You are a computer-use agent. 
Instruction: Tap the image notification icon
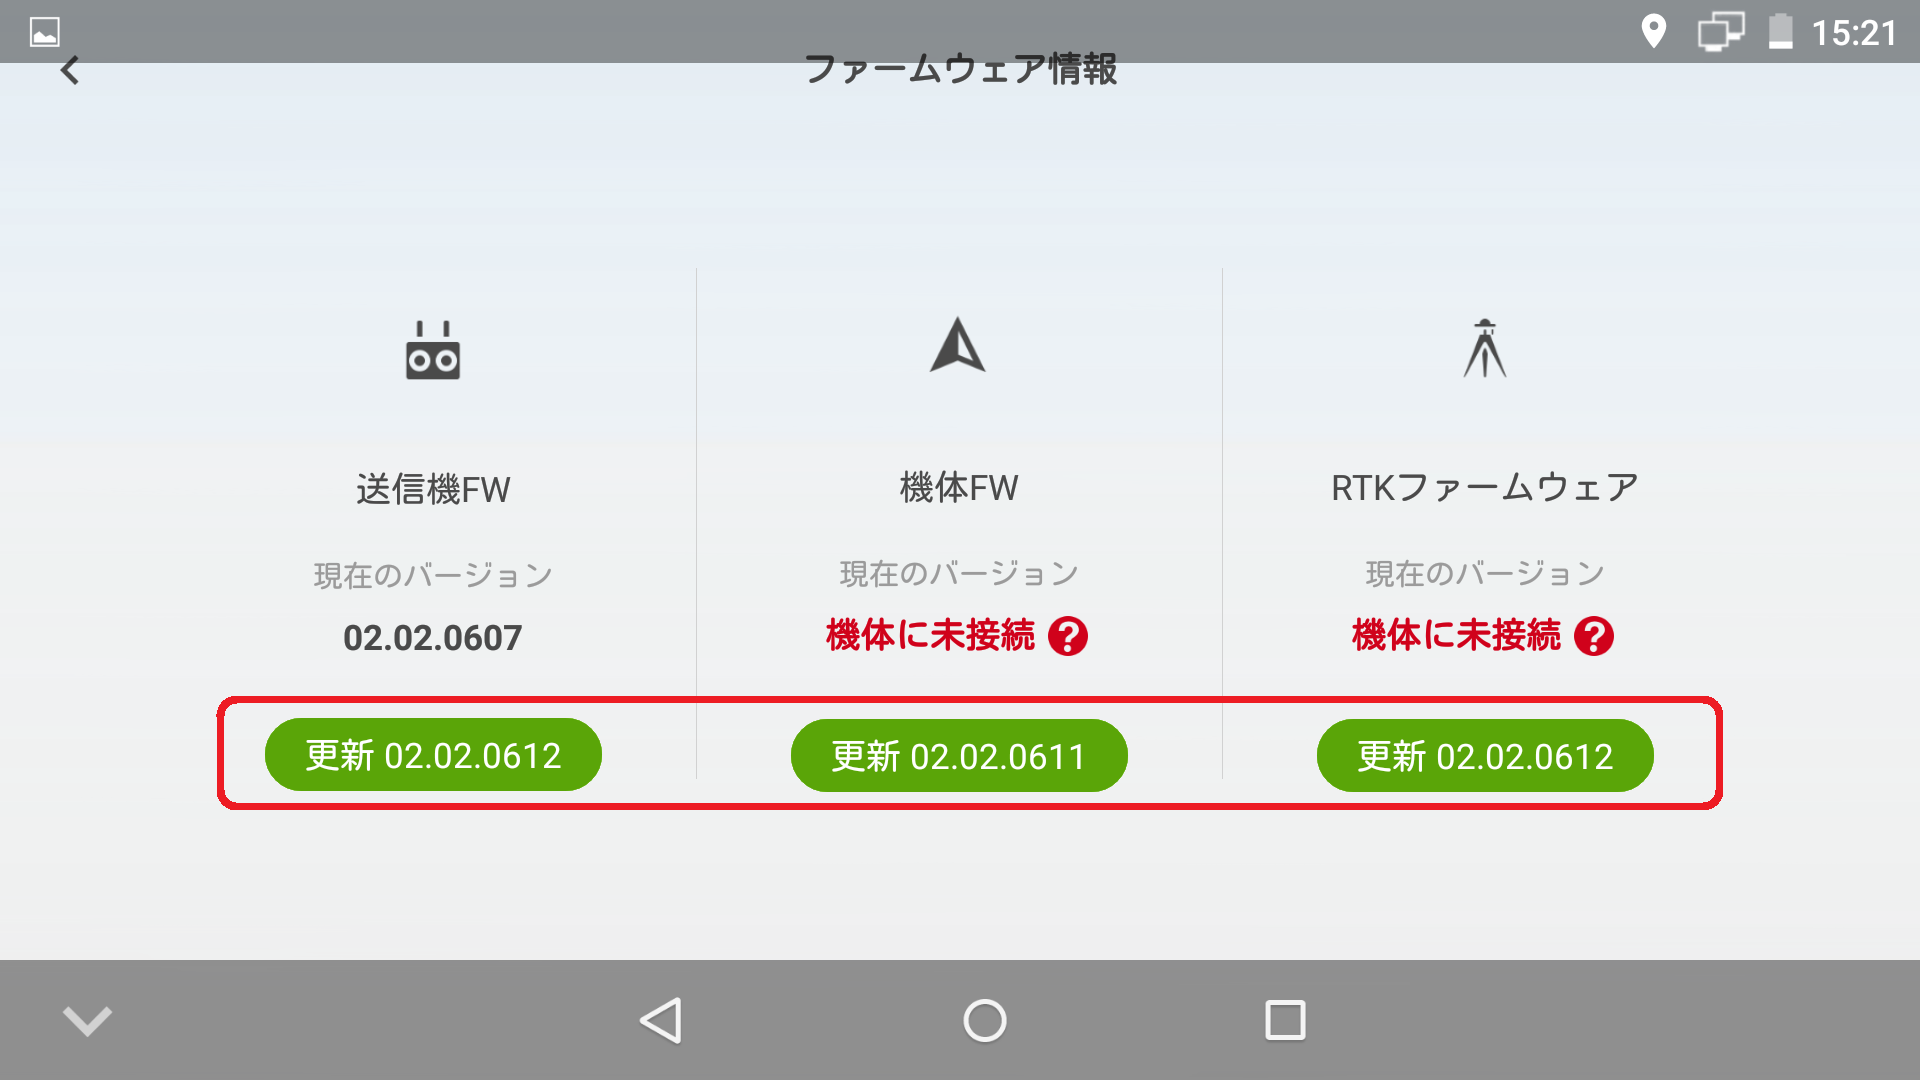pyautogui.click(x=45, y=32)
